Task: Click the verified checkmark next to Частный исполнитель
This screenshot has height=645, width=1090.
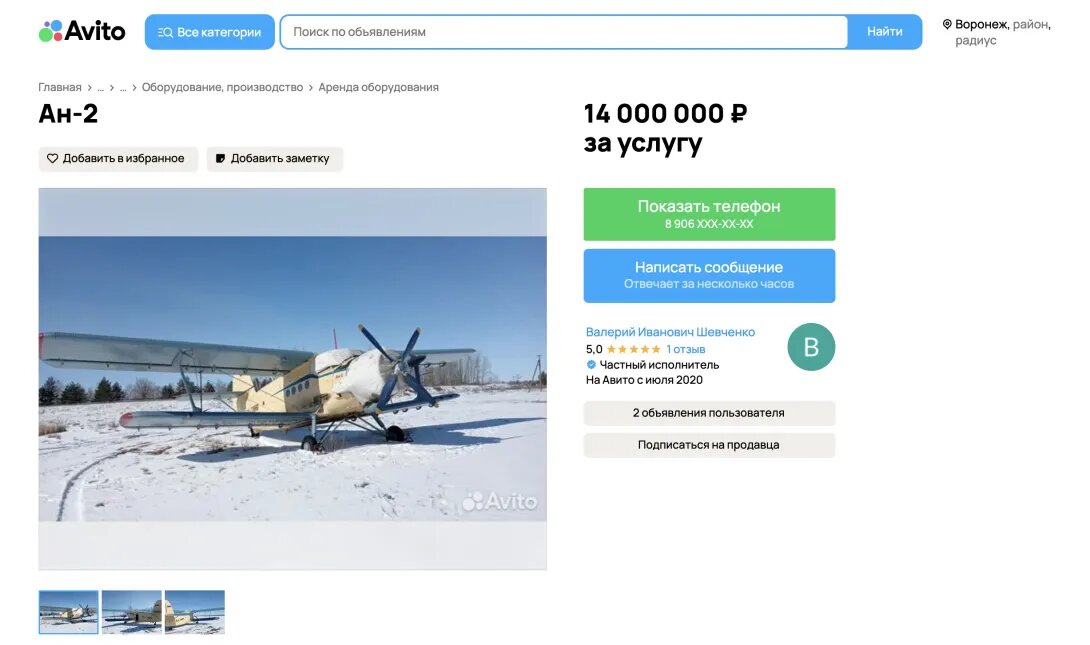Action: click(591, 364)
